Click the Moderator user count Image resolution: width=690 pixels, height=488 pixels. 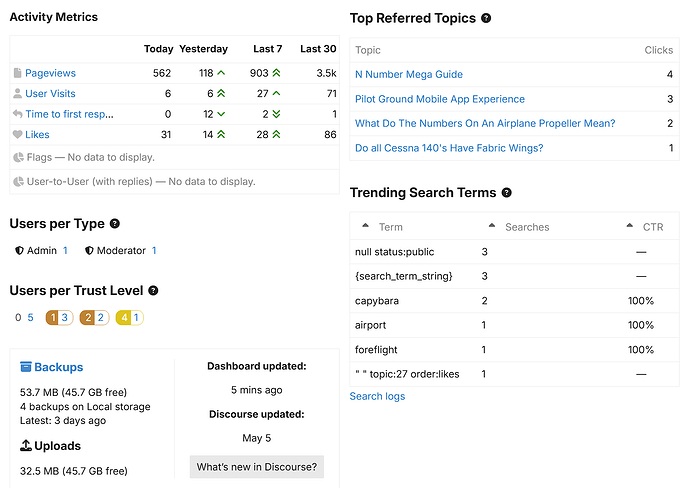(154, 250)
